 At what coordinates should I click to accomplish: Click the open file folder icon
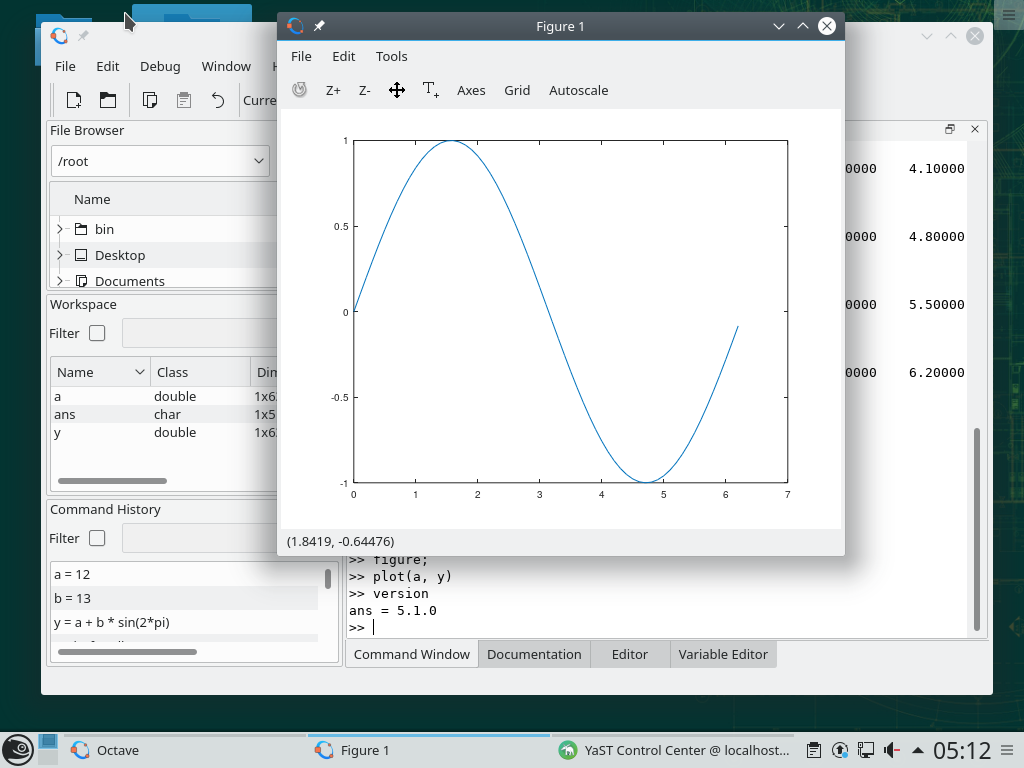[x=107, y=100]
